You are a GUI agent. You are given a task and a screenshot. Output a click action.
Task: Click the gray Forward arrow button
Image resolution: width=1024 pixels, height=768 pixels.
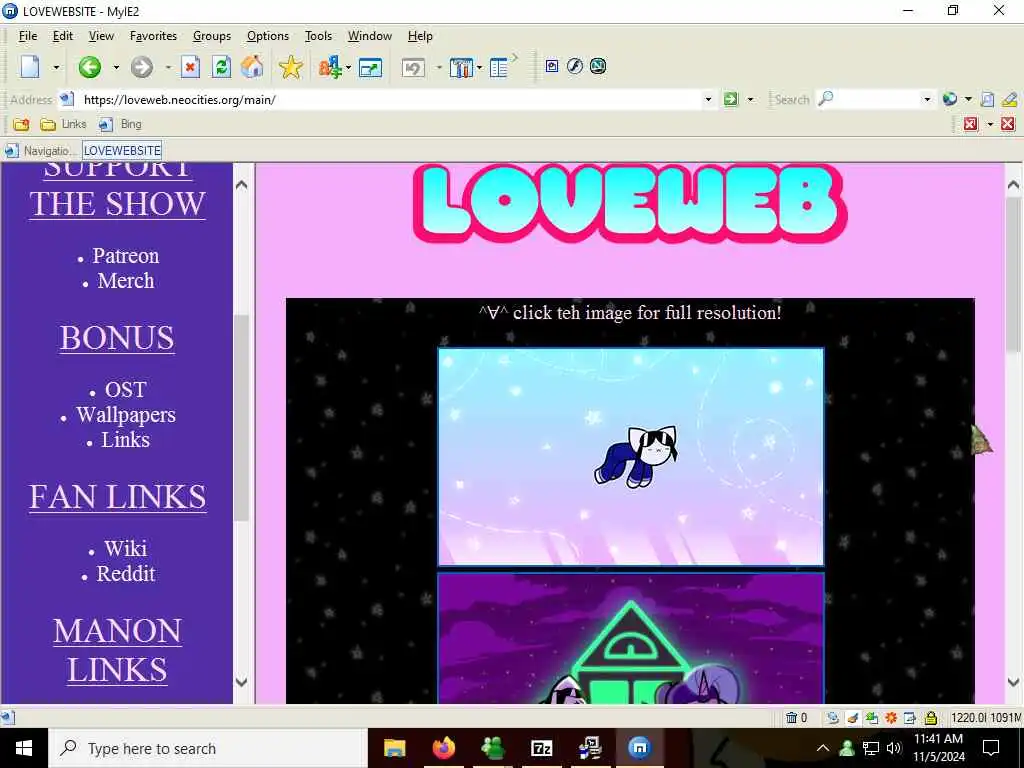tap(141, 67)
